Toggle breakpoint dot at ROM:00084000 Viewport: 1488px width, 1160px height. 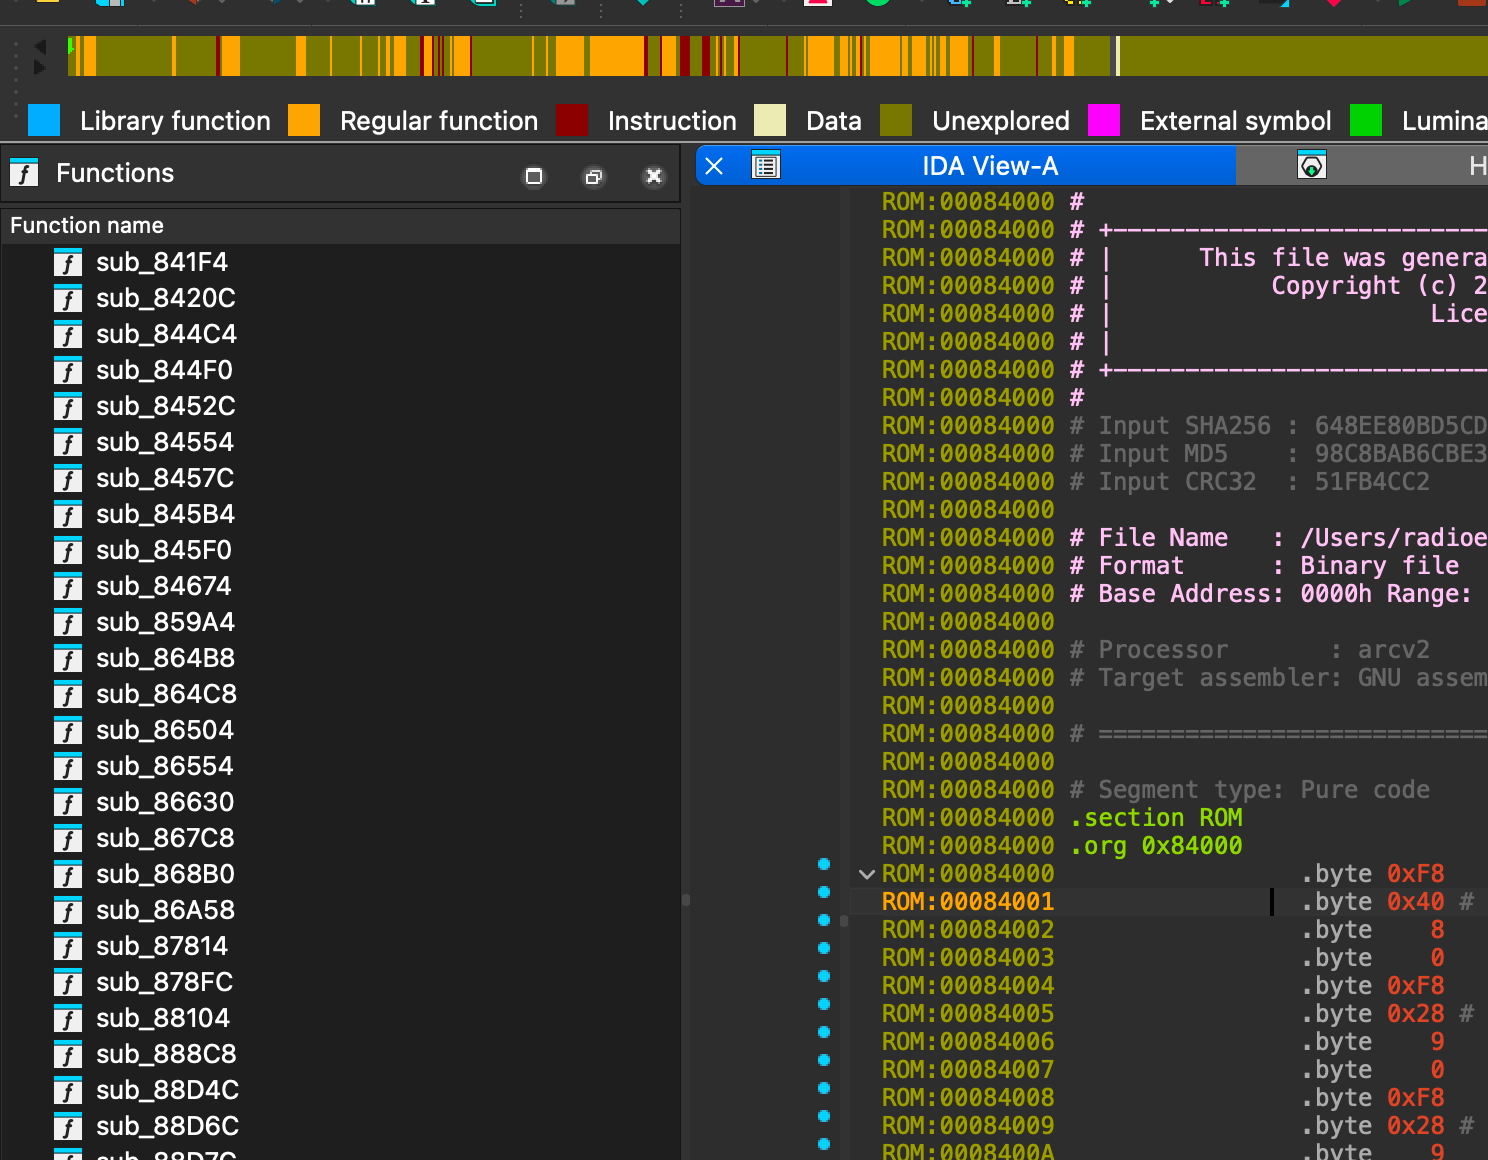click(x=824, y=864)
